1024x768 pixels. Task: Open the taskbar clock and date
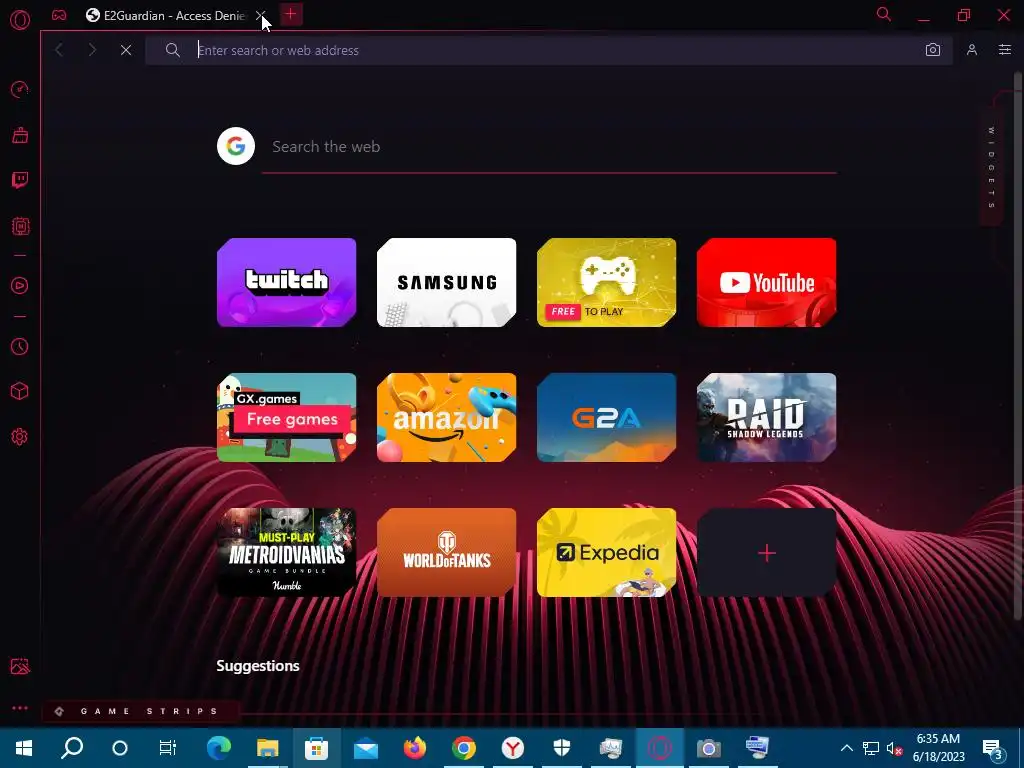(938, 748)
